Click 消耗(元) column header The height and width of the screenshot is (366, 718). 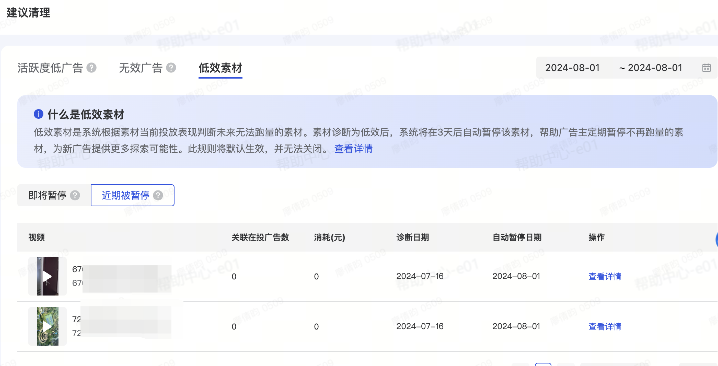tap(329, 237)
